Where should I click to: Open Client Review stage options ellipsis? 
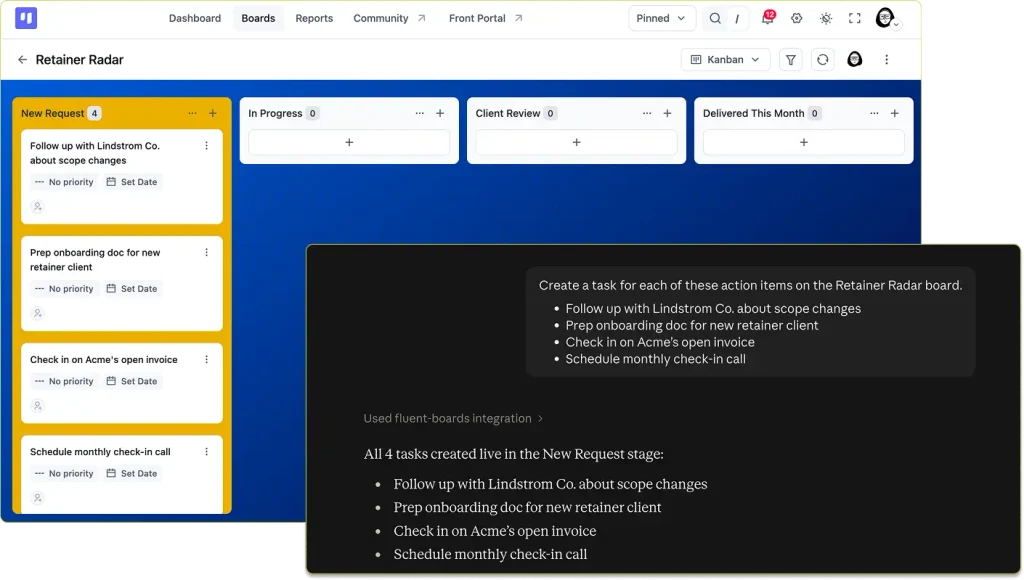click(647, 113)
